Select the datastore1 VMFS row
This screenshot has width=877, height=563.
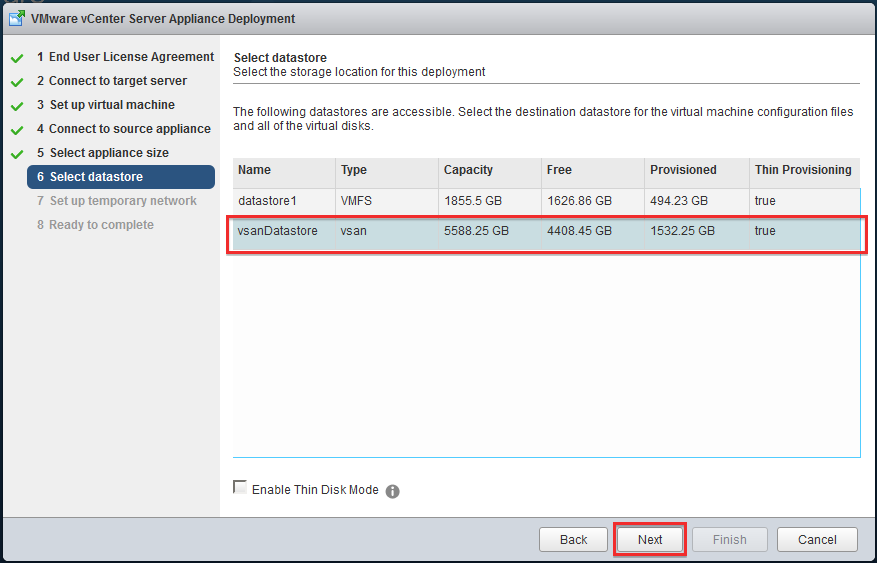[x=546, y=201]
